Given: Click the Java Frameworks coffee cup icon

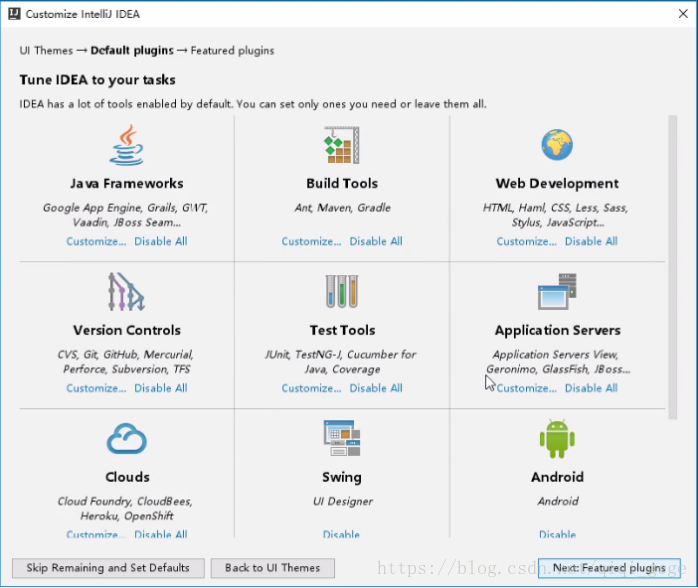Looking at the screenshot, I should pyautogui.click(x=127, y=146).
